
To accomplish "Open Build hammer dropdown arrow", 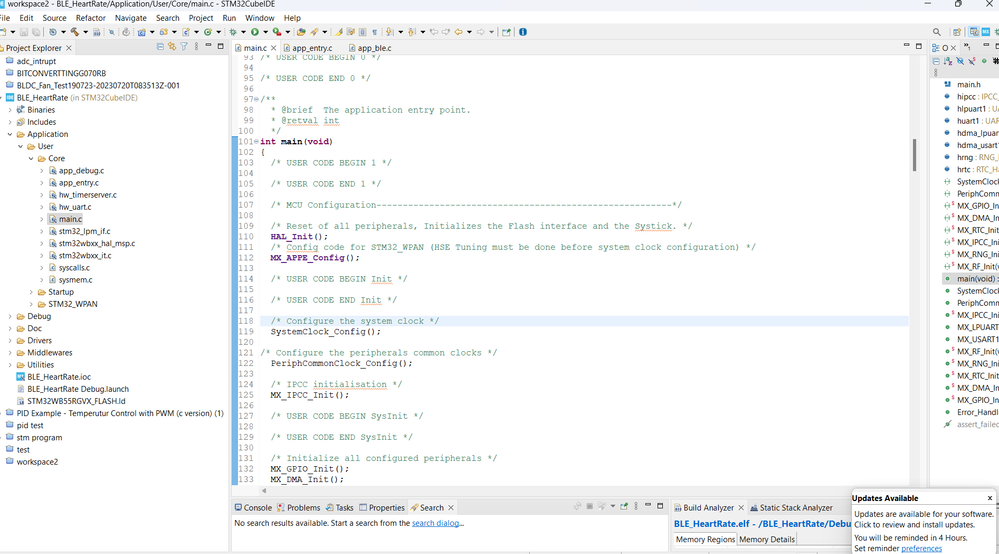I will [85, 32].
